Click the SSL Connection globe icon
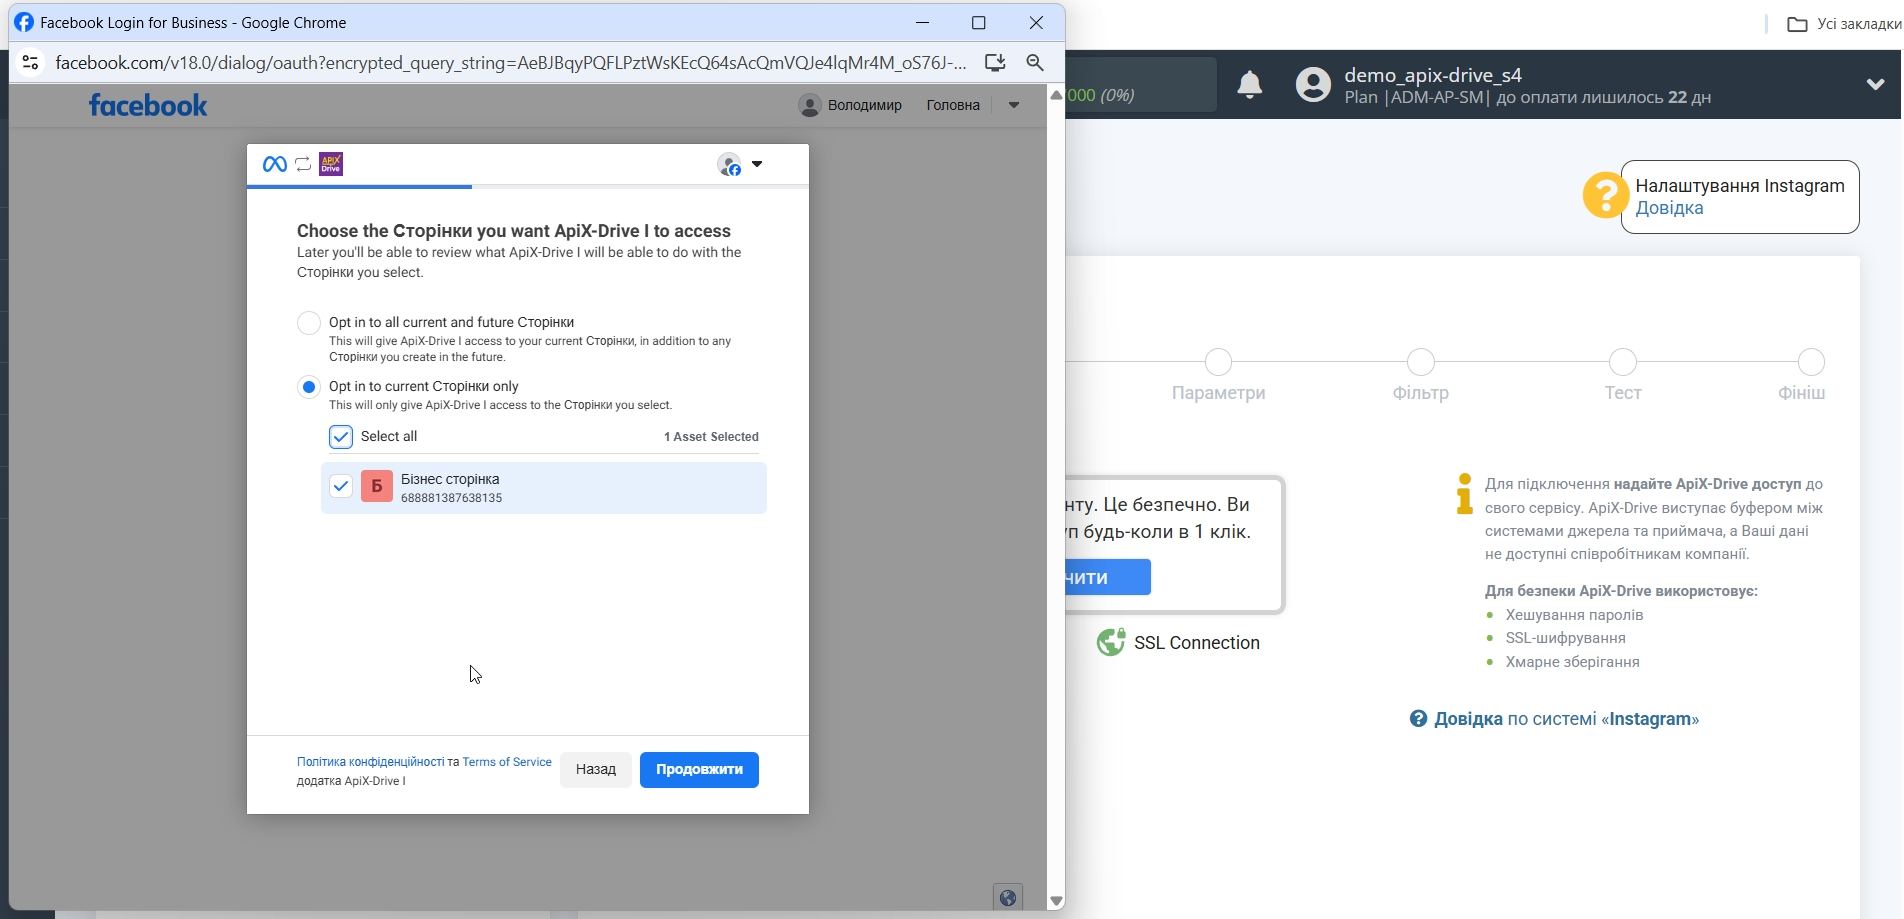 click(1111, 642)
